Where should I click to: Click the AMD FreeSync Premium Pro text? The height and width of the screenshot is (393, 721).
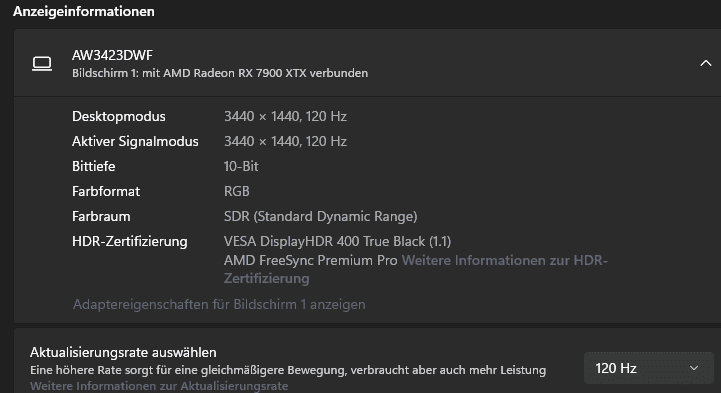click(x=310, y=260)
